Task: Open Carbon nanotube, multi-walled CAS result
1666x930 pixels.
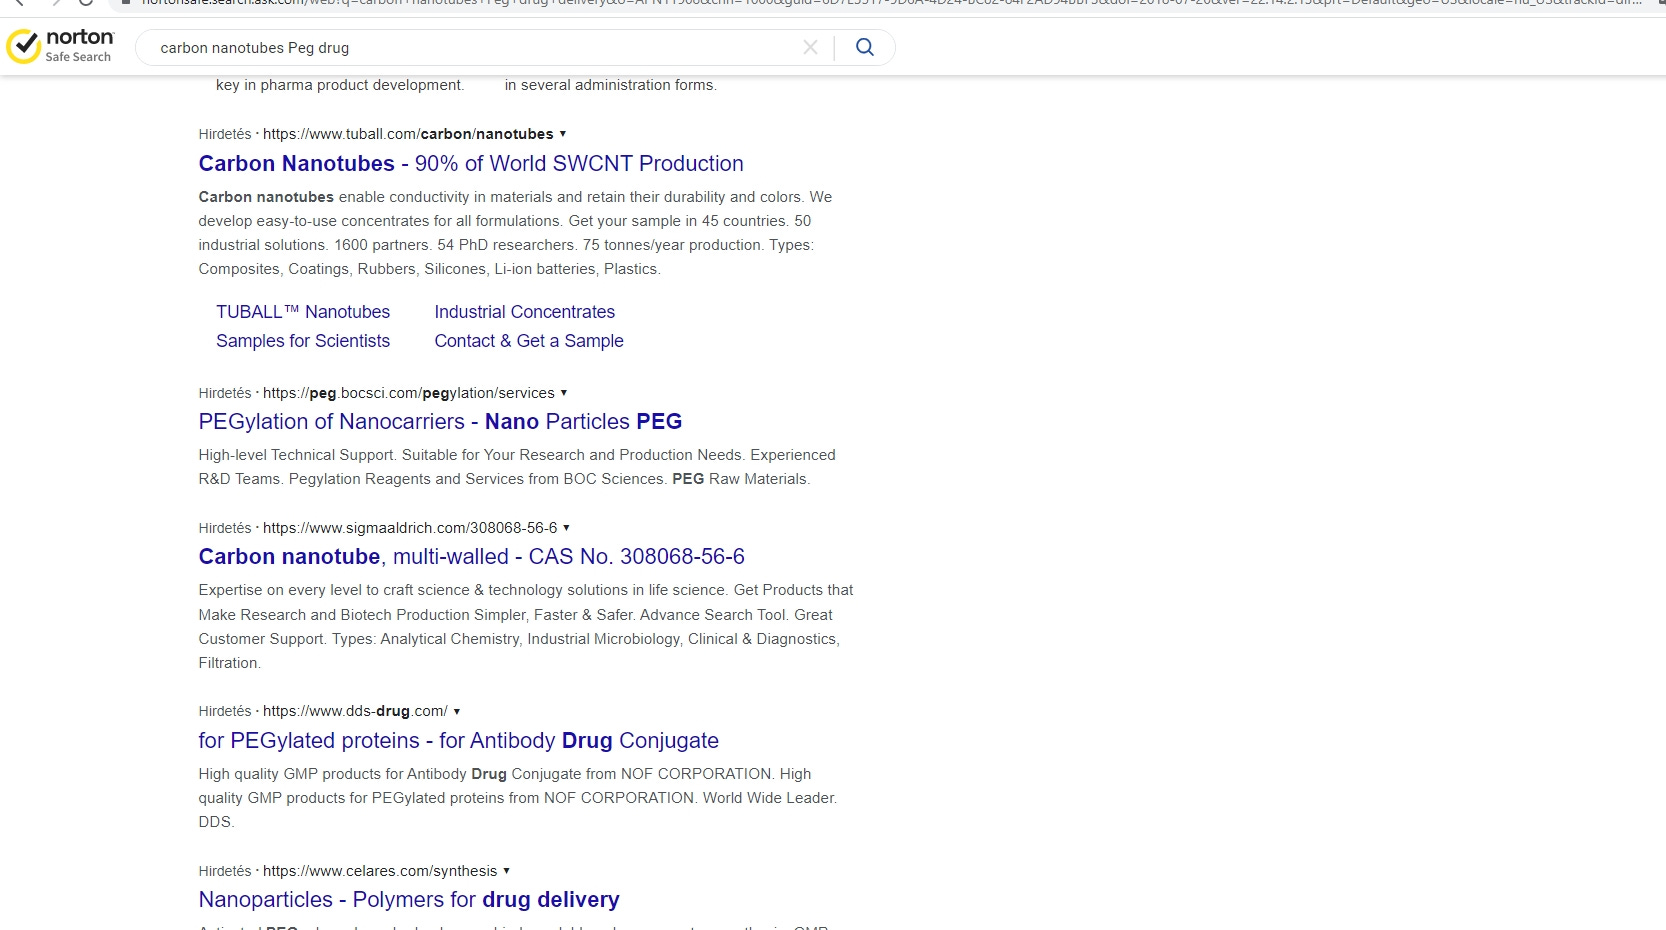Action: 472,557
